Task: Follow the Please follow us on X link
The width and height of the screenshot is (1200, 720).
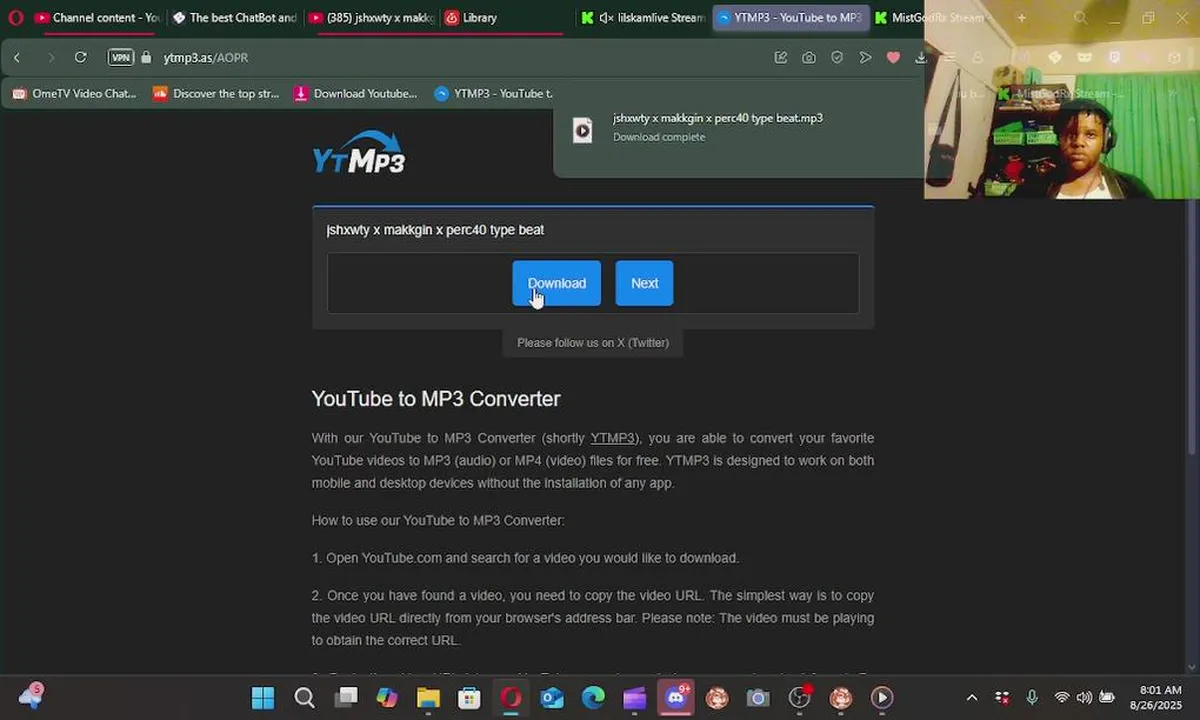Action: [x=593, y=342]
